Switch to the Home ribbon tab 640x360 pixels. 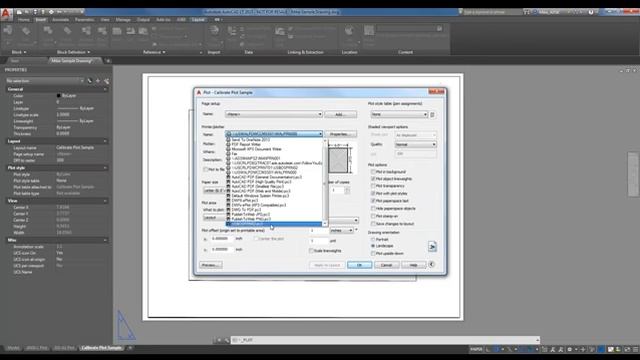point(23,20)
